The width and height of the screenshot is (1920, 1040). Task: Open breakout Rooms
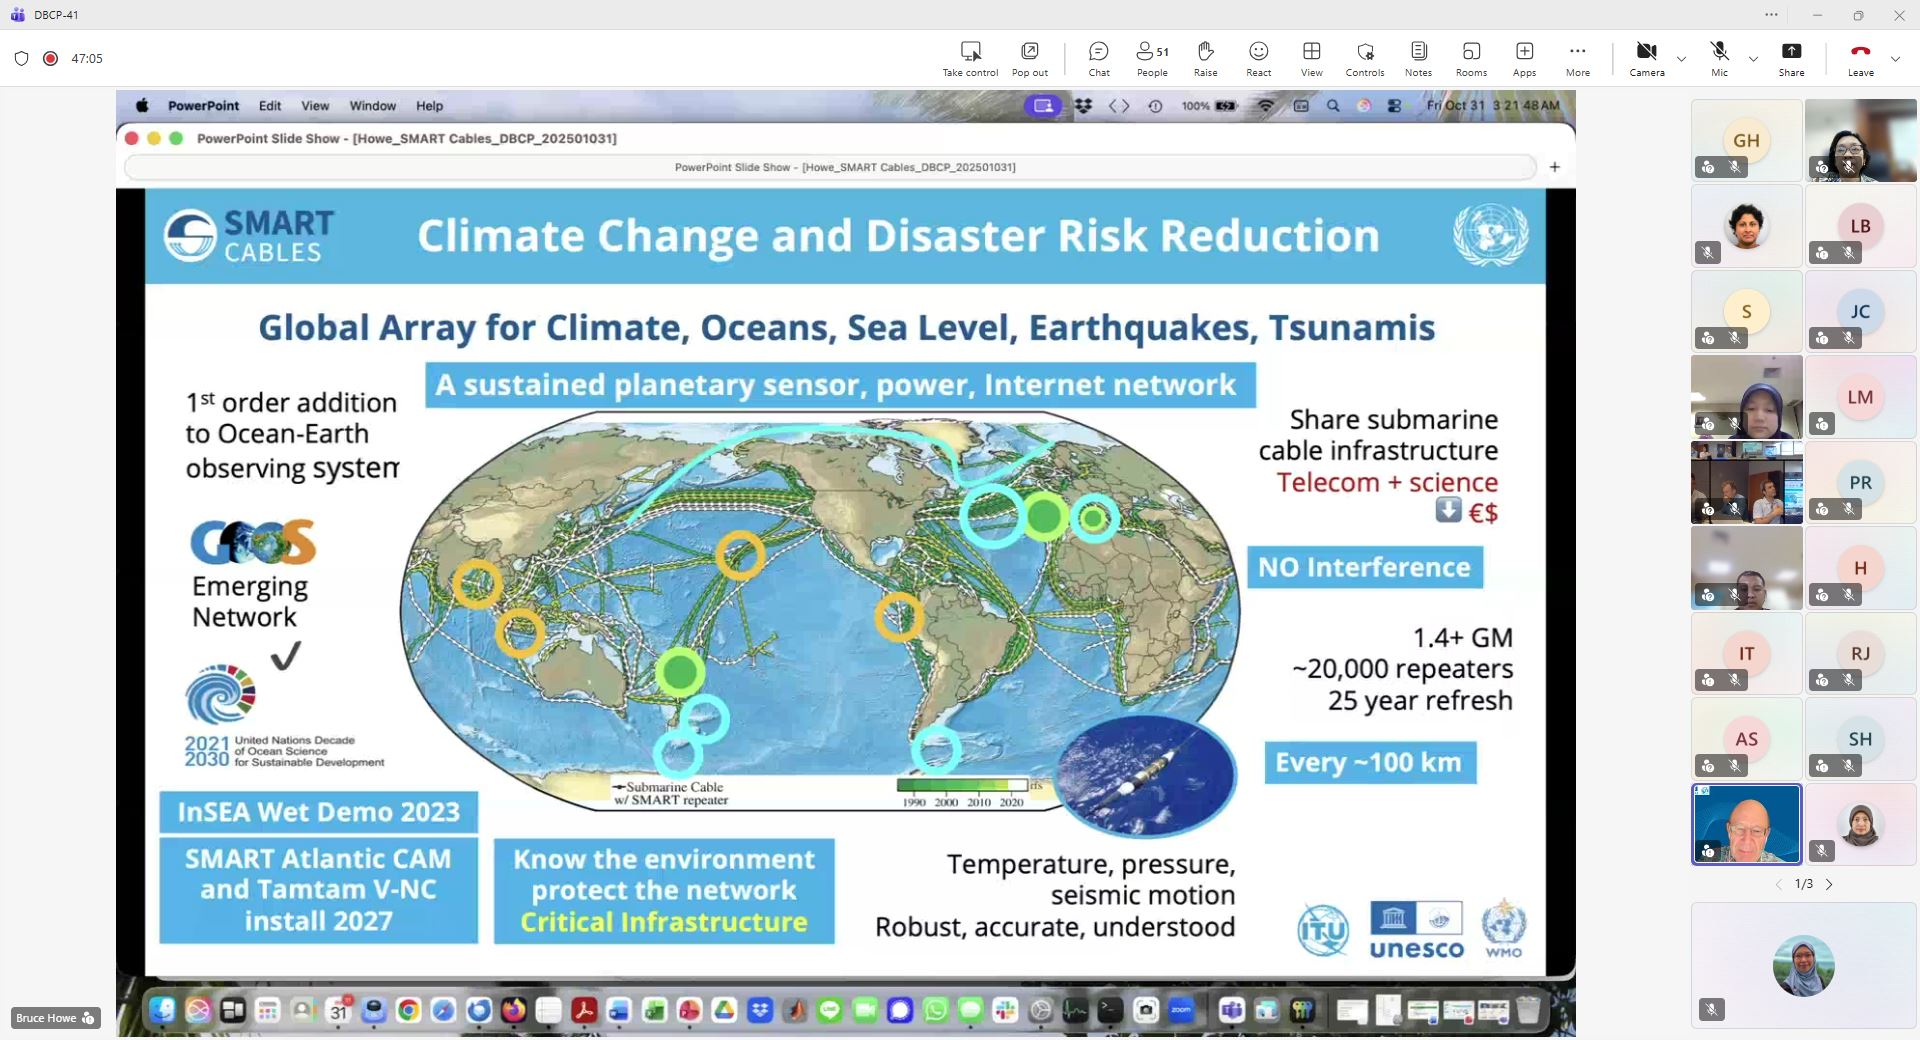click(x=1471, y=58)
